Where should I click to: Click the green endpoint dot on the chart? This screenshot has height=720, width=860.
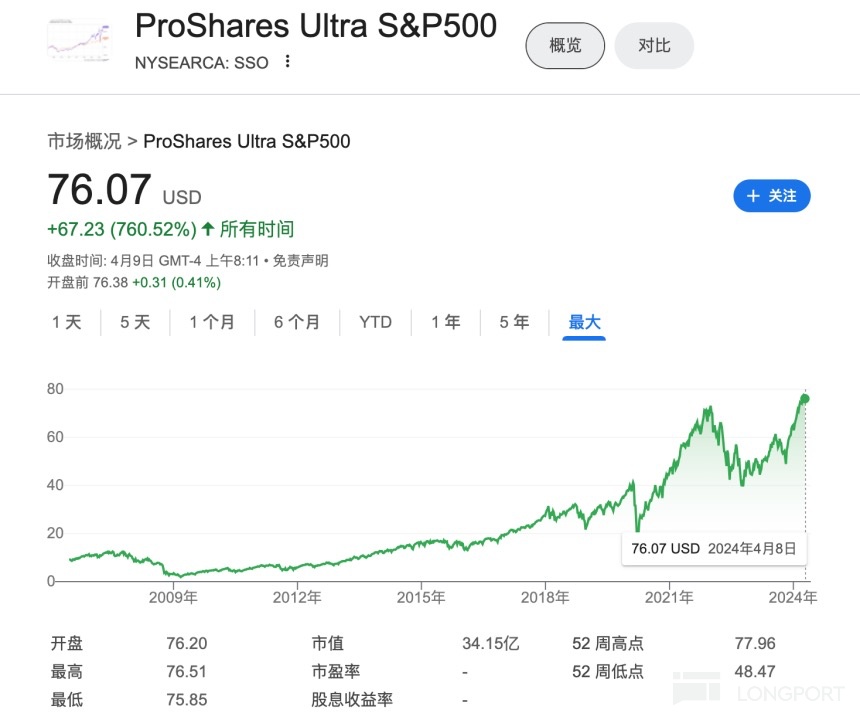805,398
